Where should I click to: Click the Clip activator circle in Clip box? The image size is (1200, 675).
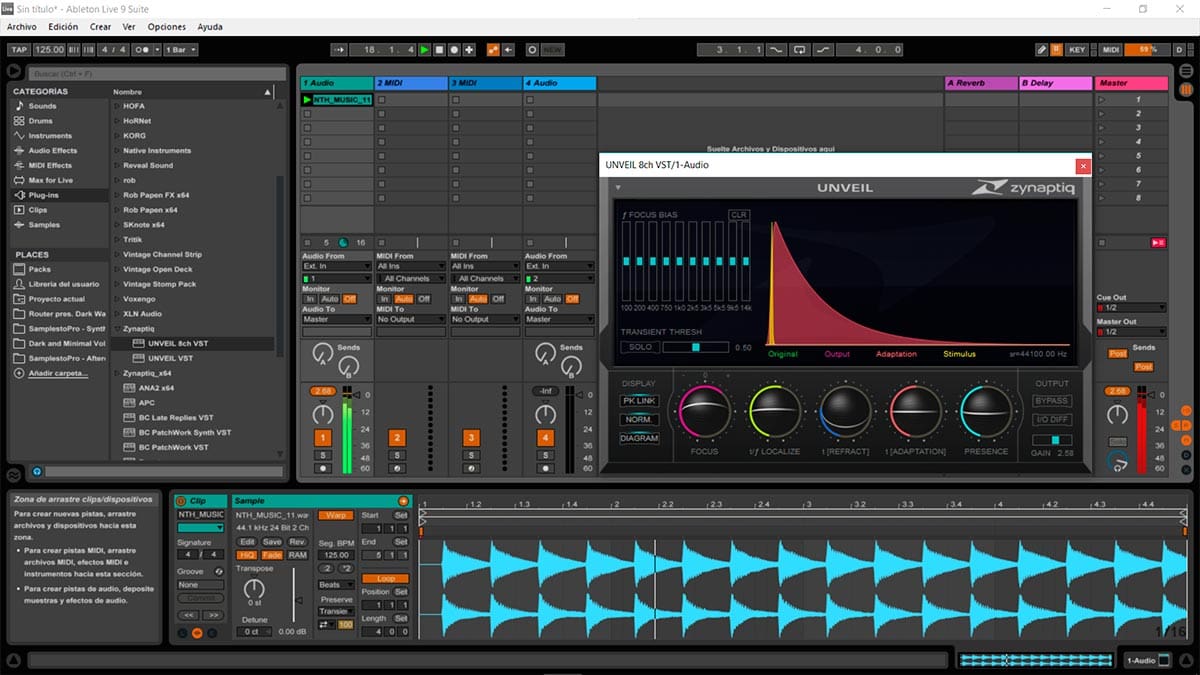179,501
